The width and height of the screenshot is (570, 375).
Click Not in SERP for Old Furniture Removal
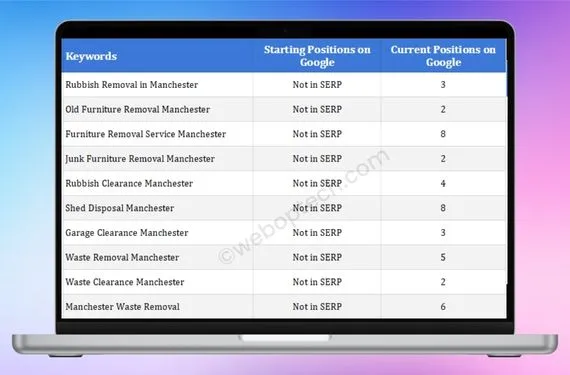[x=317, y=109]
